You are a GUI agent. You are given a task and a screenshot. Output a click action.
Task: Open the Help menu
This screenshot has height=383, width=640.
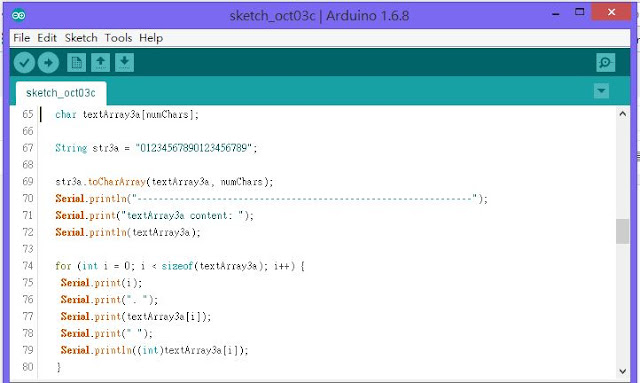[x=151, y=38]
